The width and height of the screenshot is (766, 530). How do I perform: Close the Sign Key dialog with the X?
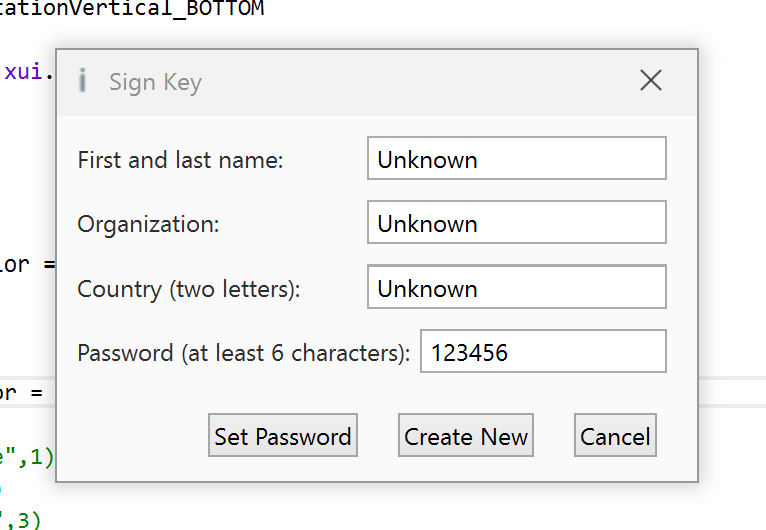click(x=651, y=80)
